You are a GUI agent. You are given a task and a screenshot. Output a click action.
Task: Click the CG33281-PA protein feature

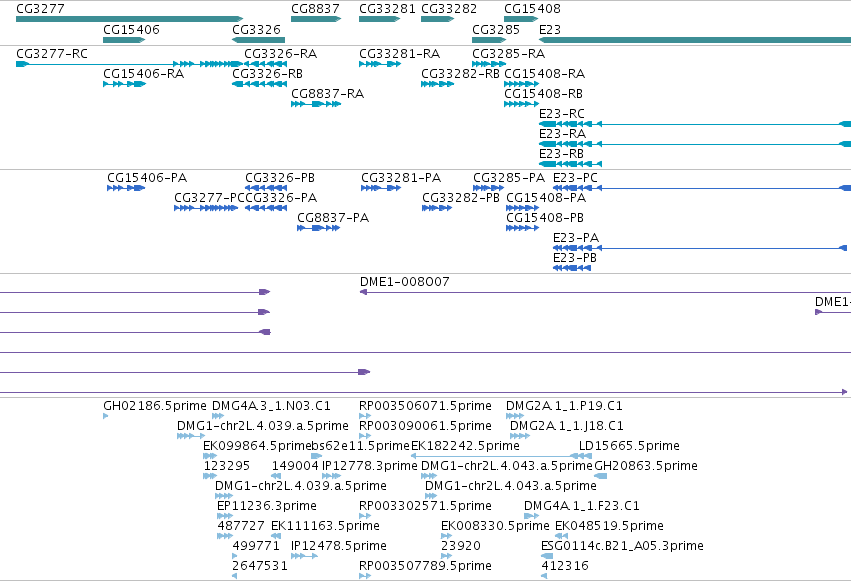(381, 188)
